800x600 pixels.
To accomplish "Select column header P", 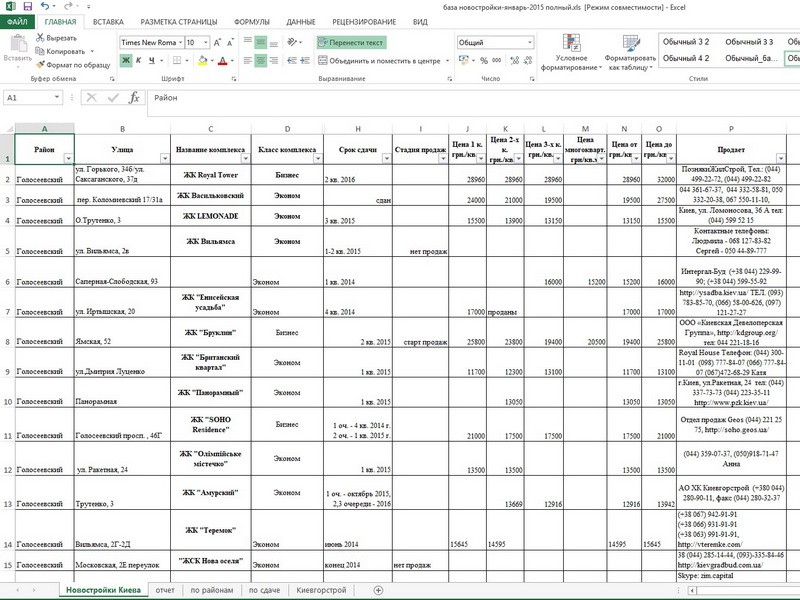I will tap(731, 129).
